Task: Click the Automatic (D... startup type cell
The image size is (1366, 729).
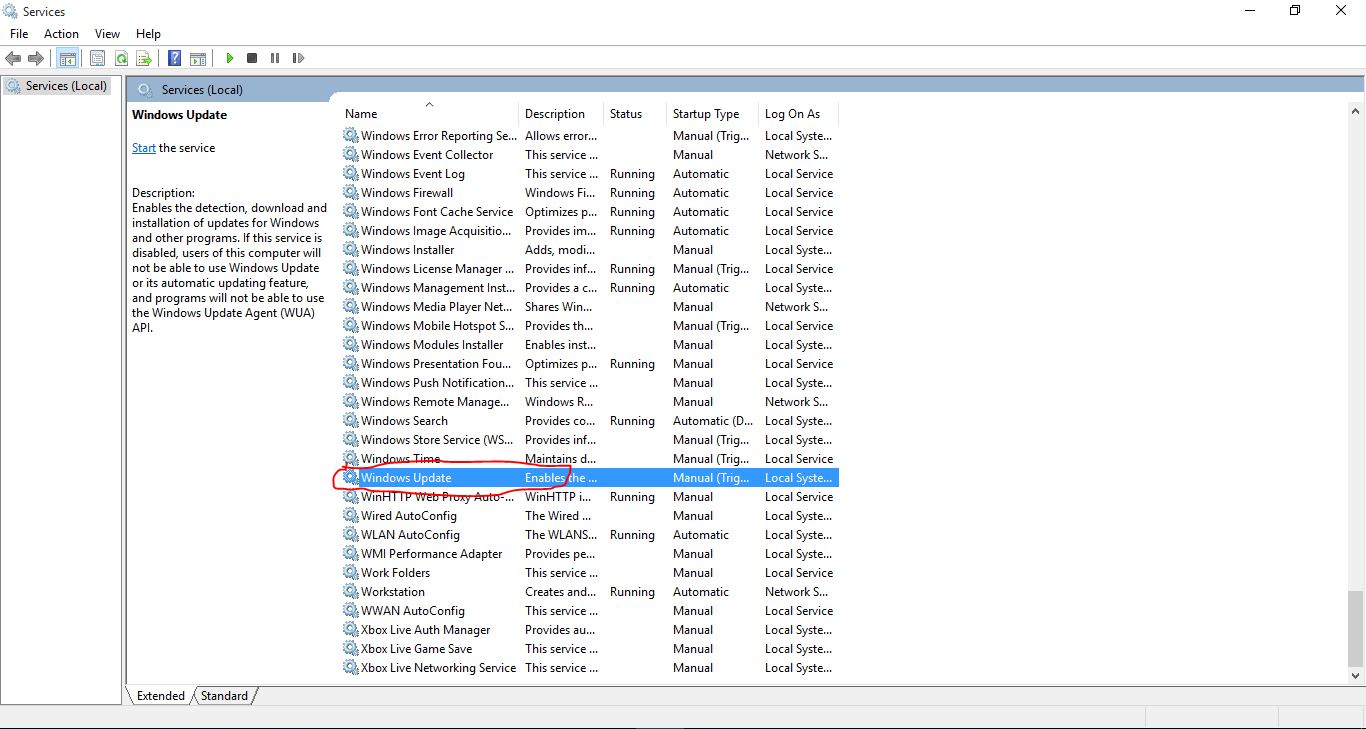Action: click(713, 421)
